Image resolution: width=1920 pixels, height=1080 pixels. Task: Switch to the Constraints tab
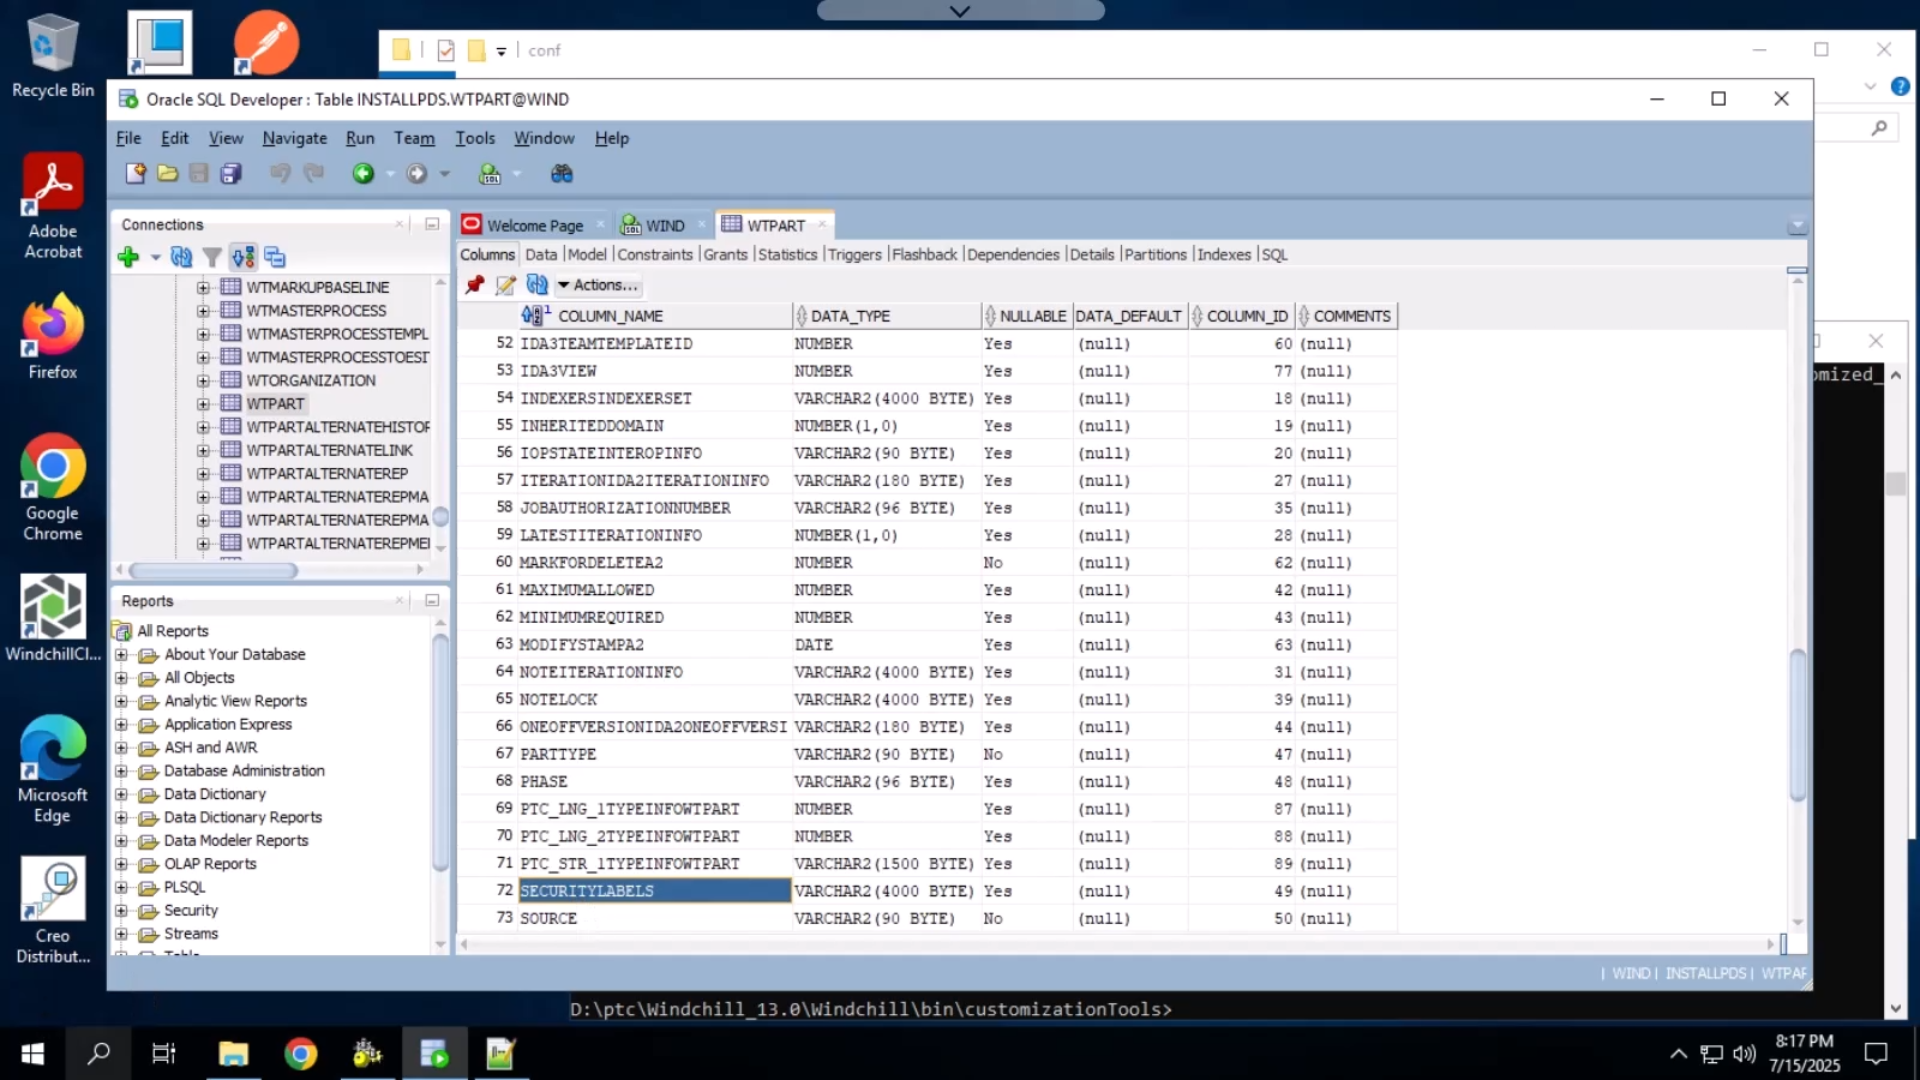point(654,255)
